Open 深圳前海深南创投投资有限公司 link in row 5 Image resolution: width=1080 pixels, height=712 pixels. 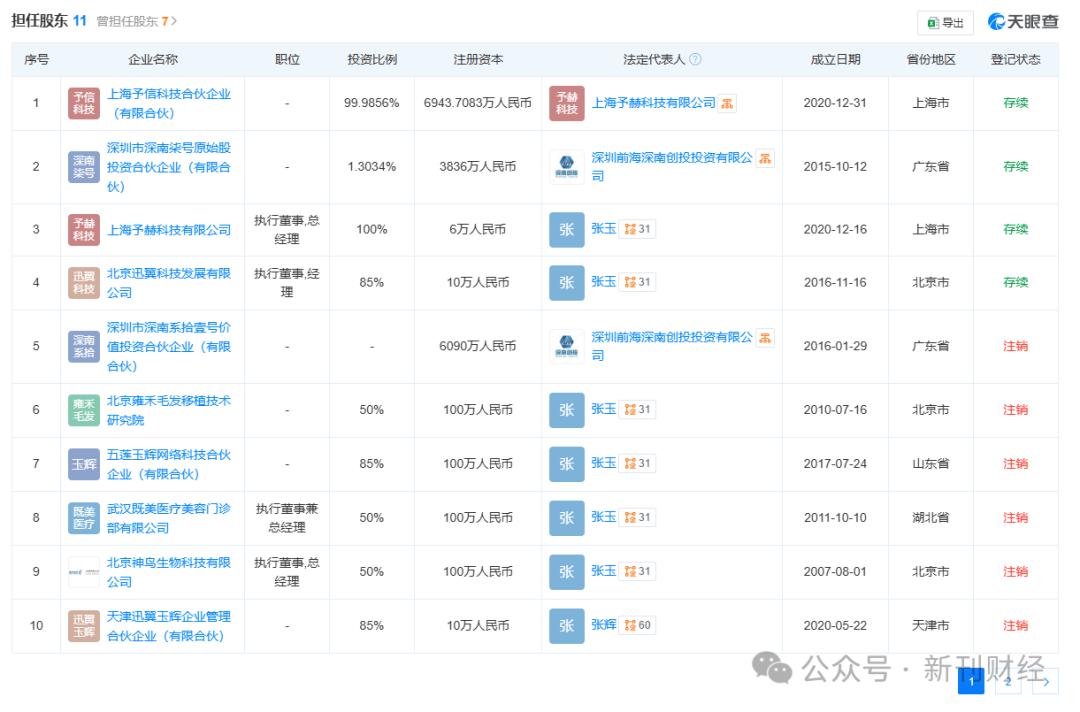tap(672, 346)
